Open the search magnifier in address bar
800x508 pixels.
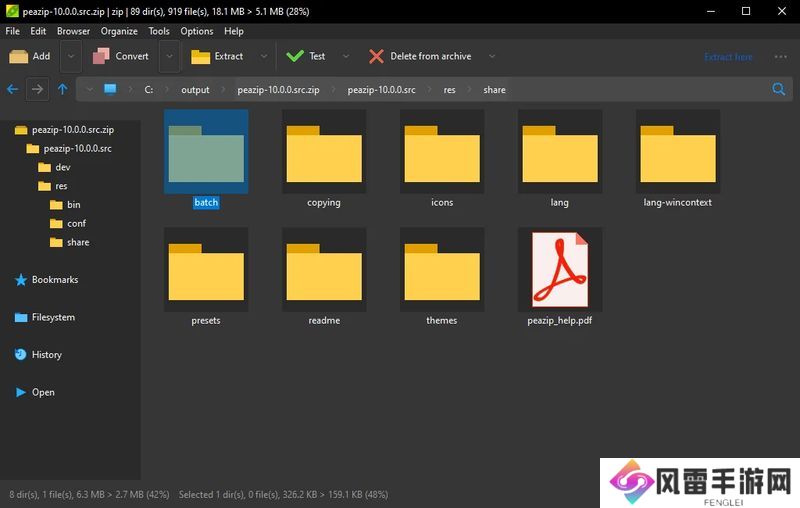(778, 89)
